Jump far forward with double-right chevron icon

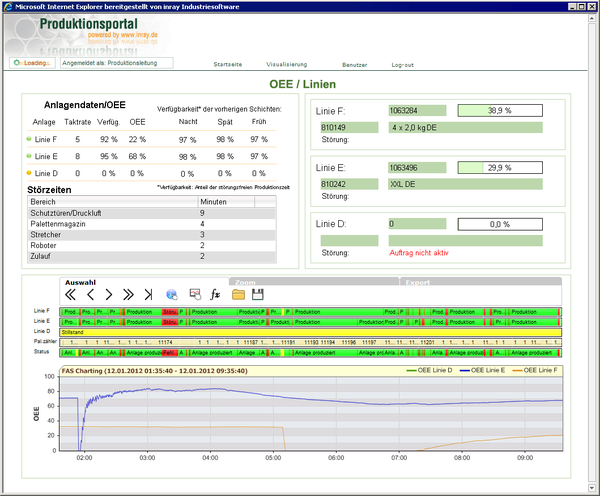pos(128,295)
